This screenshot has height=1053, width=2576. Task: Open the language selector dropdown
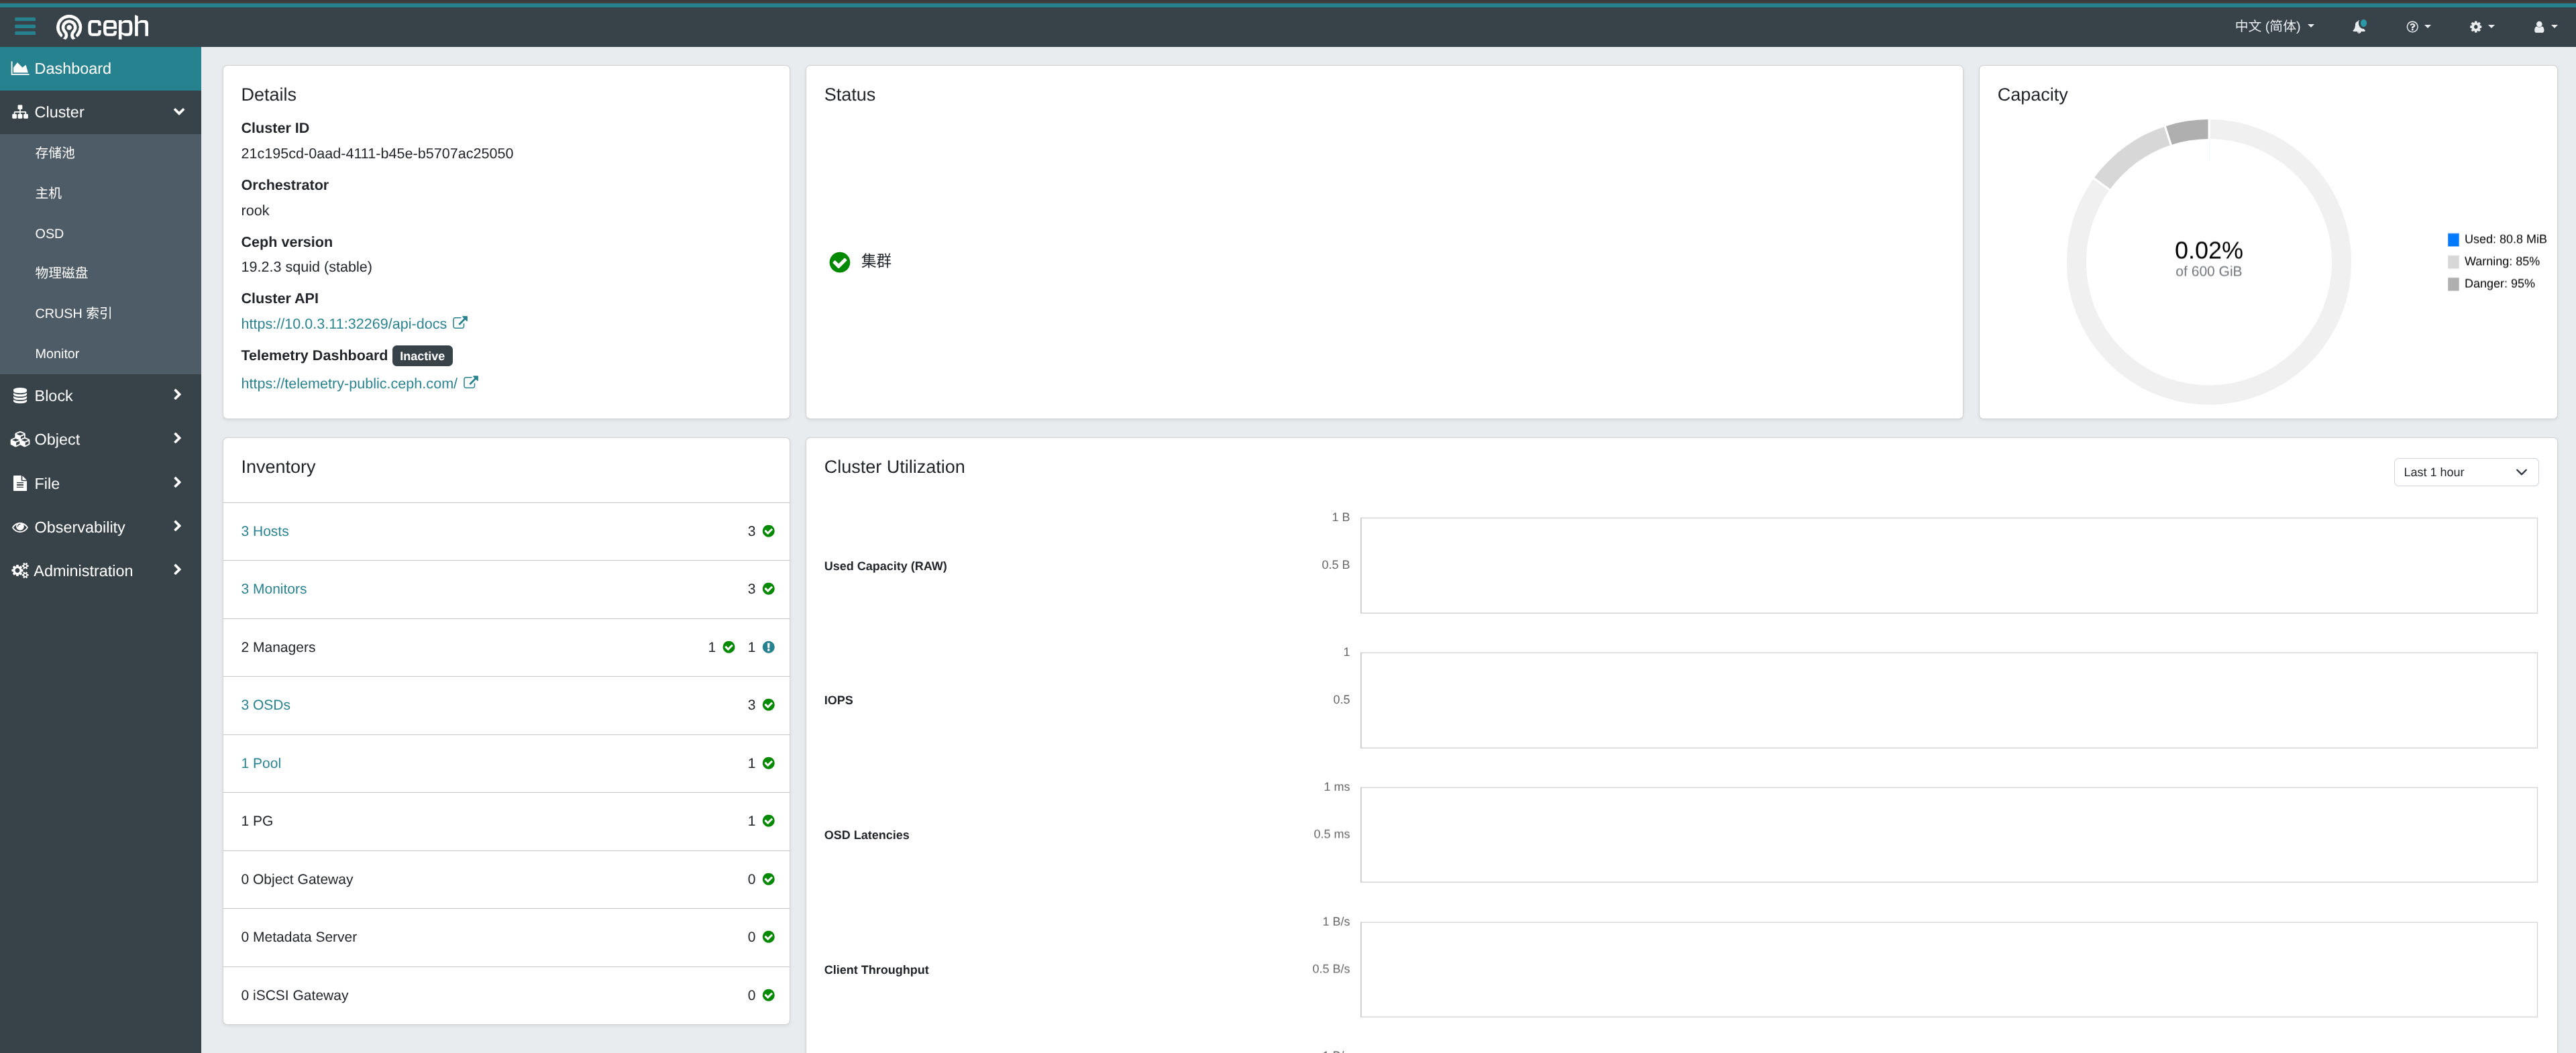tap(2273, 27)
